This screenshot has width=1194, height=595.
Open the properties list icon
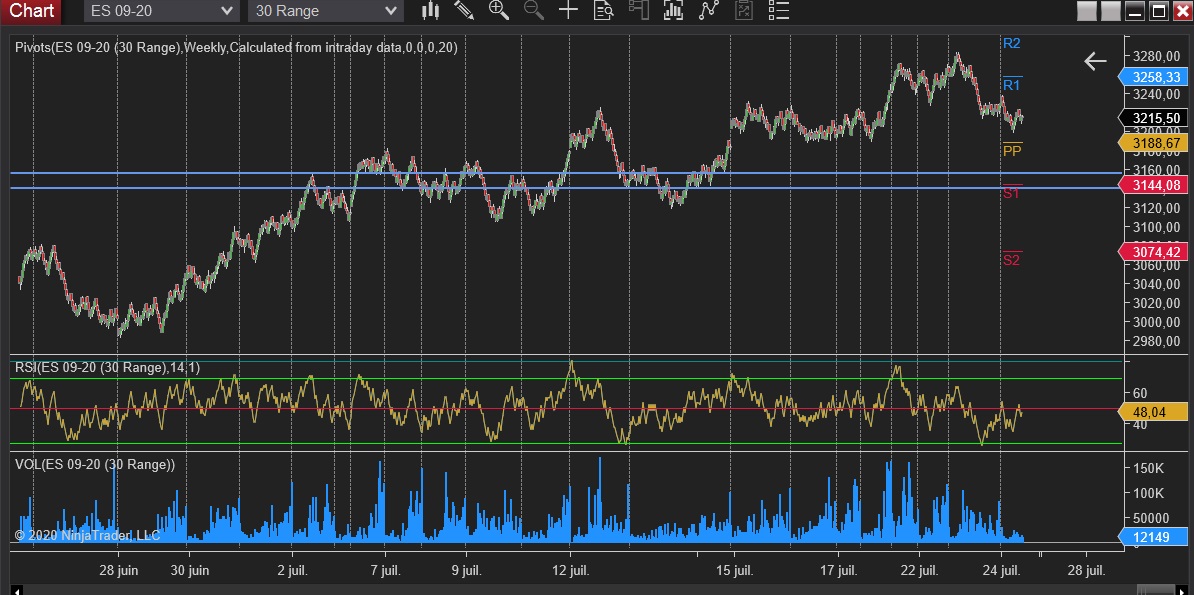(x=778, y=11)
